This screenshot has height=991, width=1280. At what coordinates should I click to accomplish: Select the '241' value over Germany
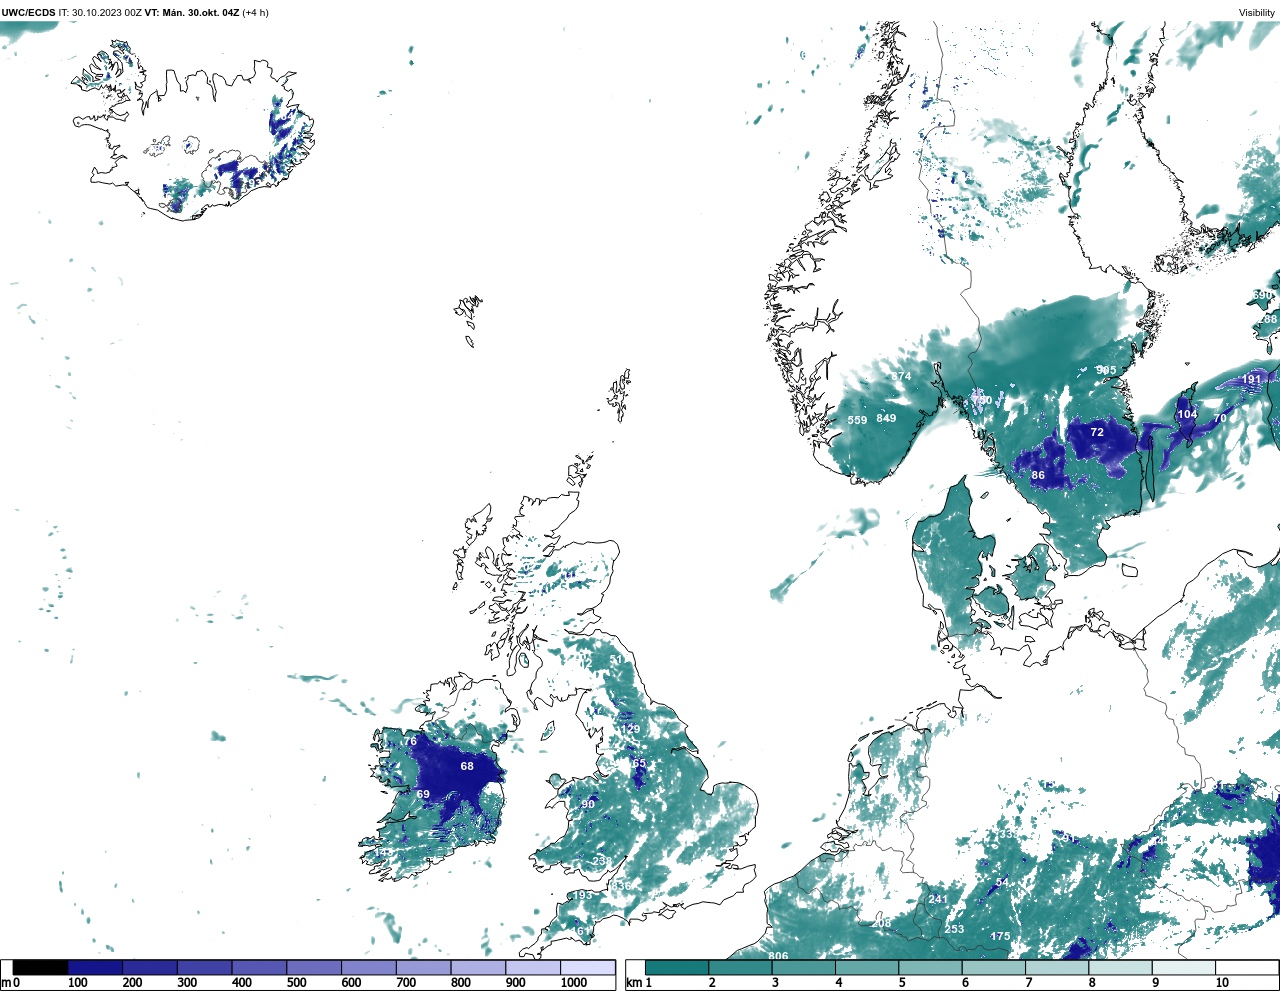pos(938,899)
